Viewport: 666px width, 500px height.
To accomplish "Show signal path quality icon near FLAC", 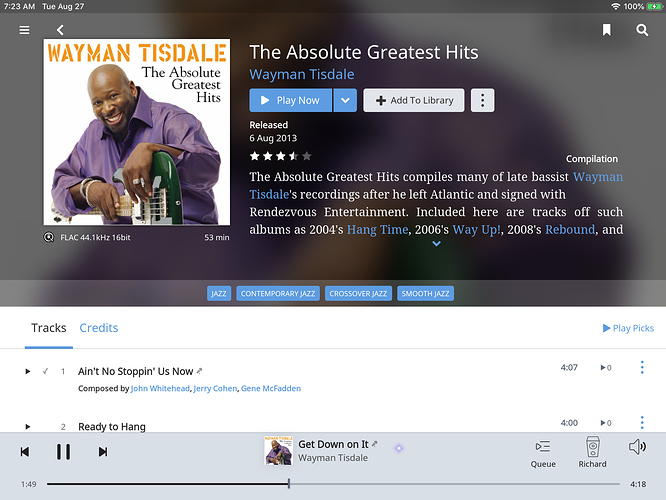I will click(x=49, y=237).
